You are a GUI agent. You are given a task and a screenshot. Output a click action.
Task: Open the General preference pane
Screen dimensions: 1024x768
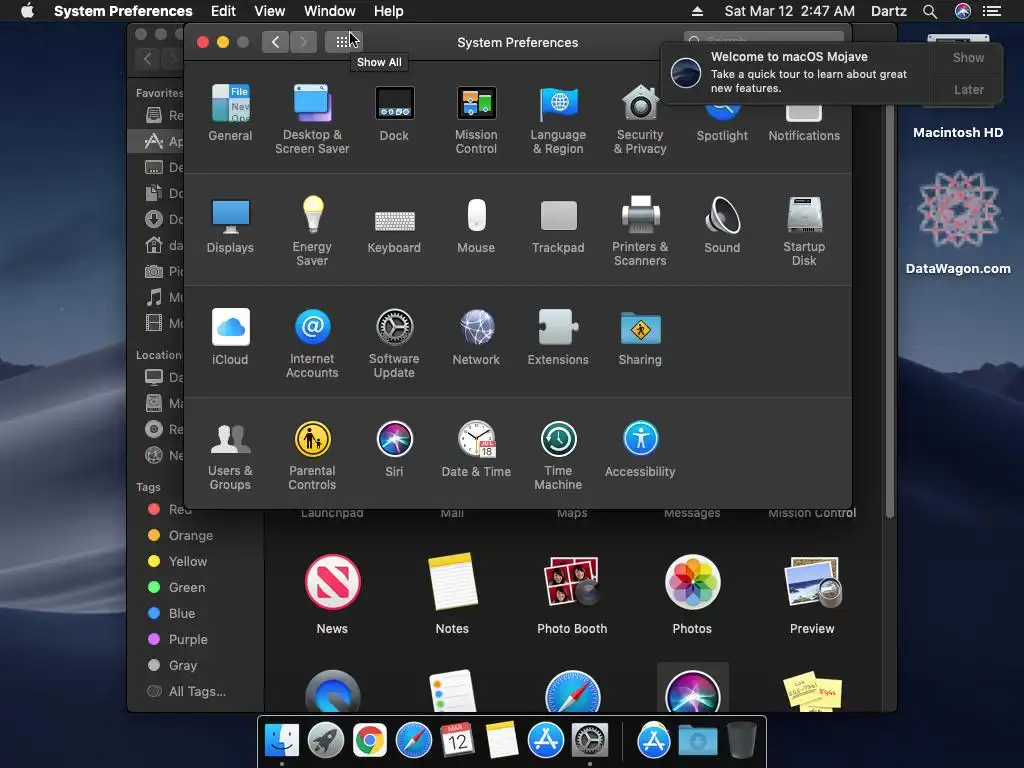click(x=230, y=112)
